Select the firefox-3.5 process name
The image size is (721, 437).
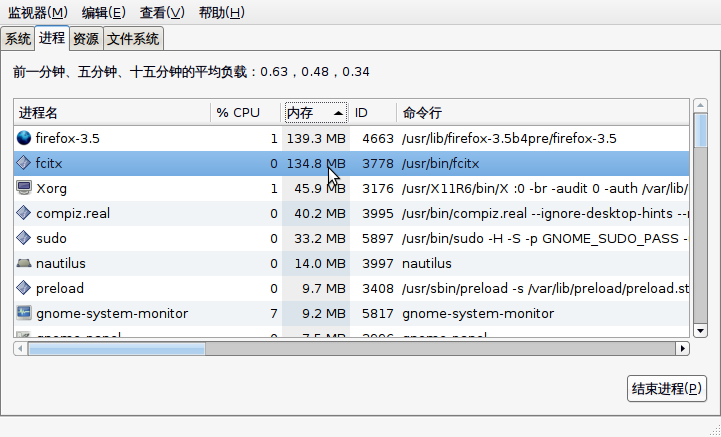click(x=68, y=138)
